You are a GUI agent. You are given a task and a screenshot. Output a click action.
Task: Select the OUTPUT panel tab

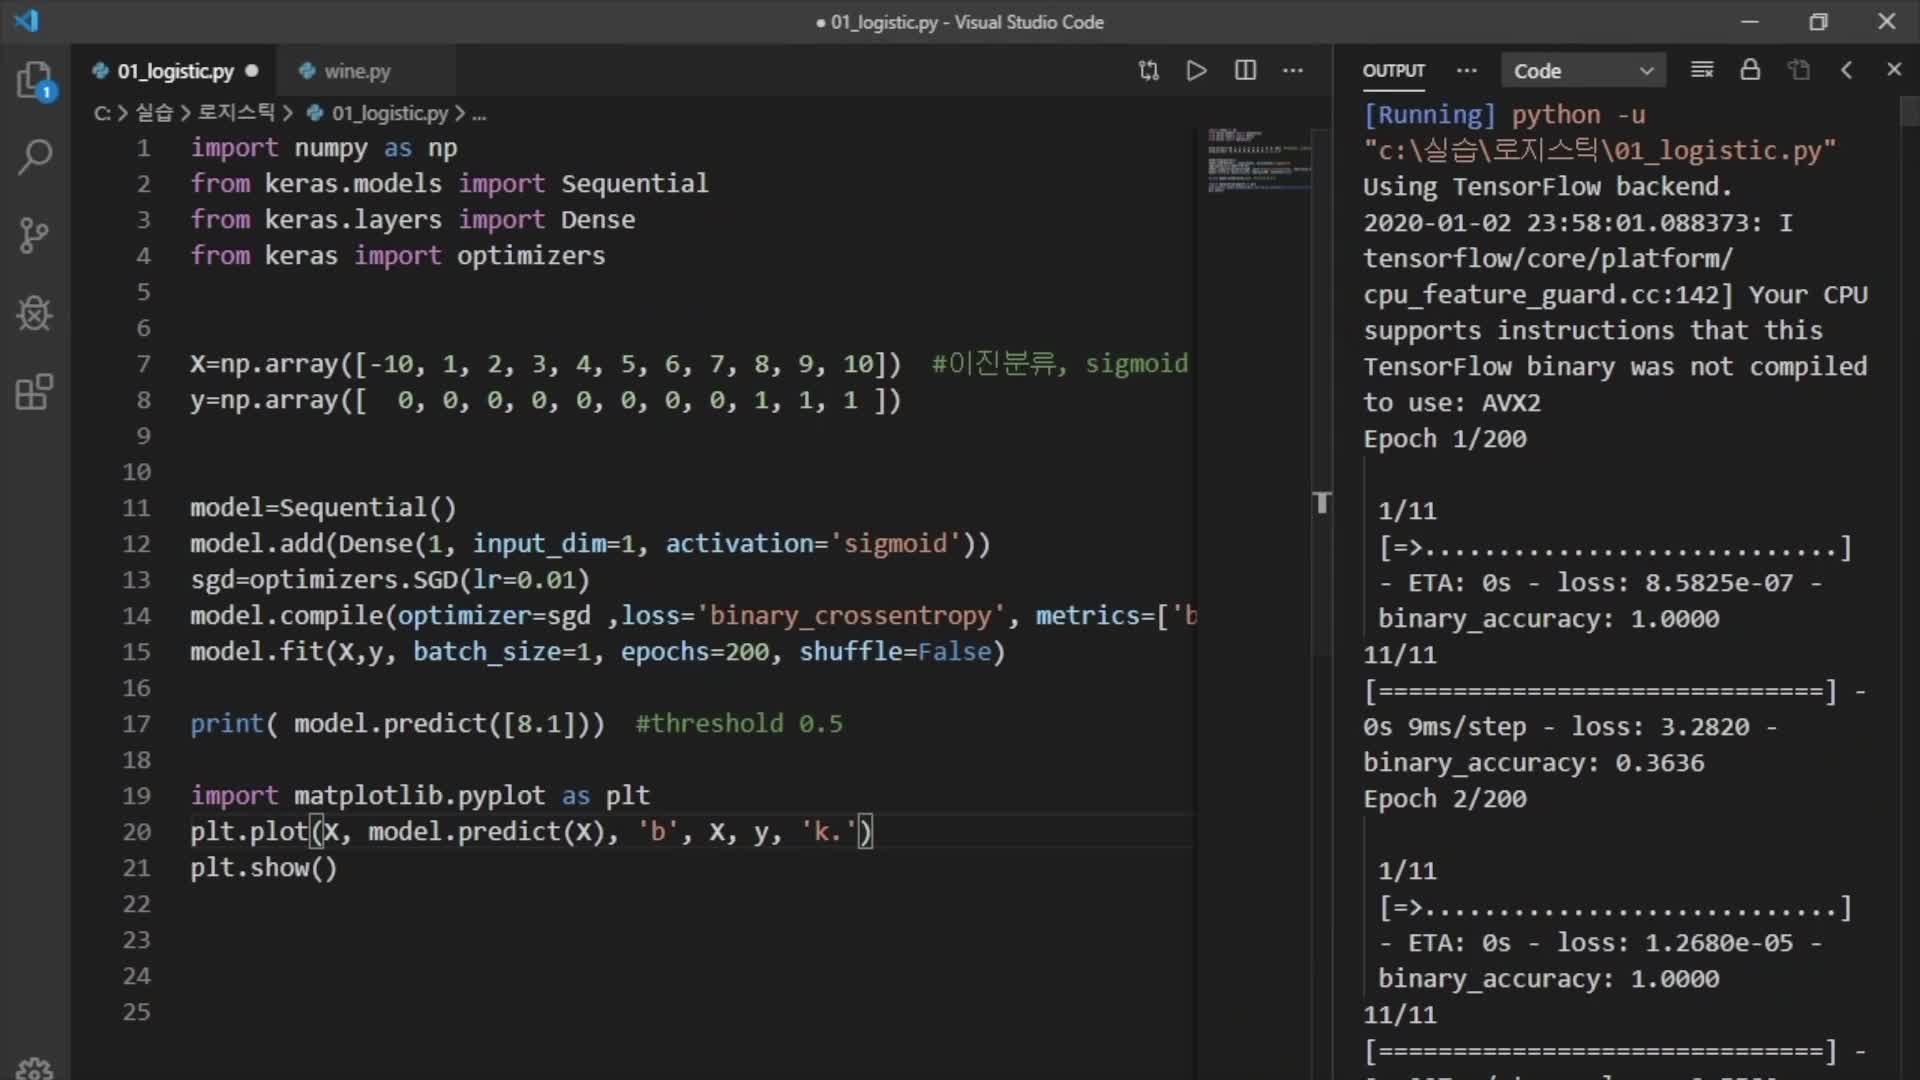1393,71
